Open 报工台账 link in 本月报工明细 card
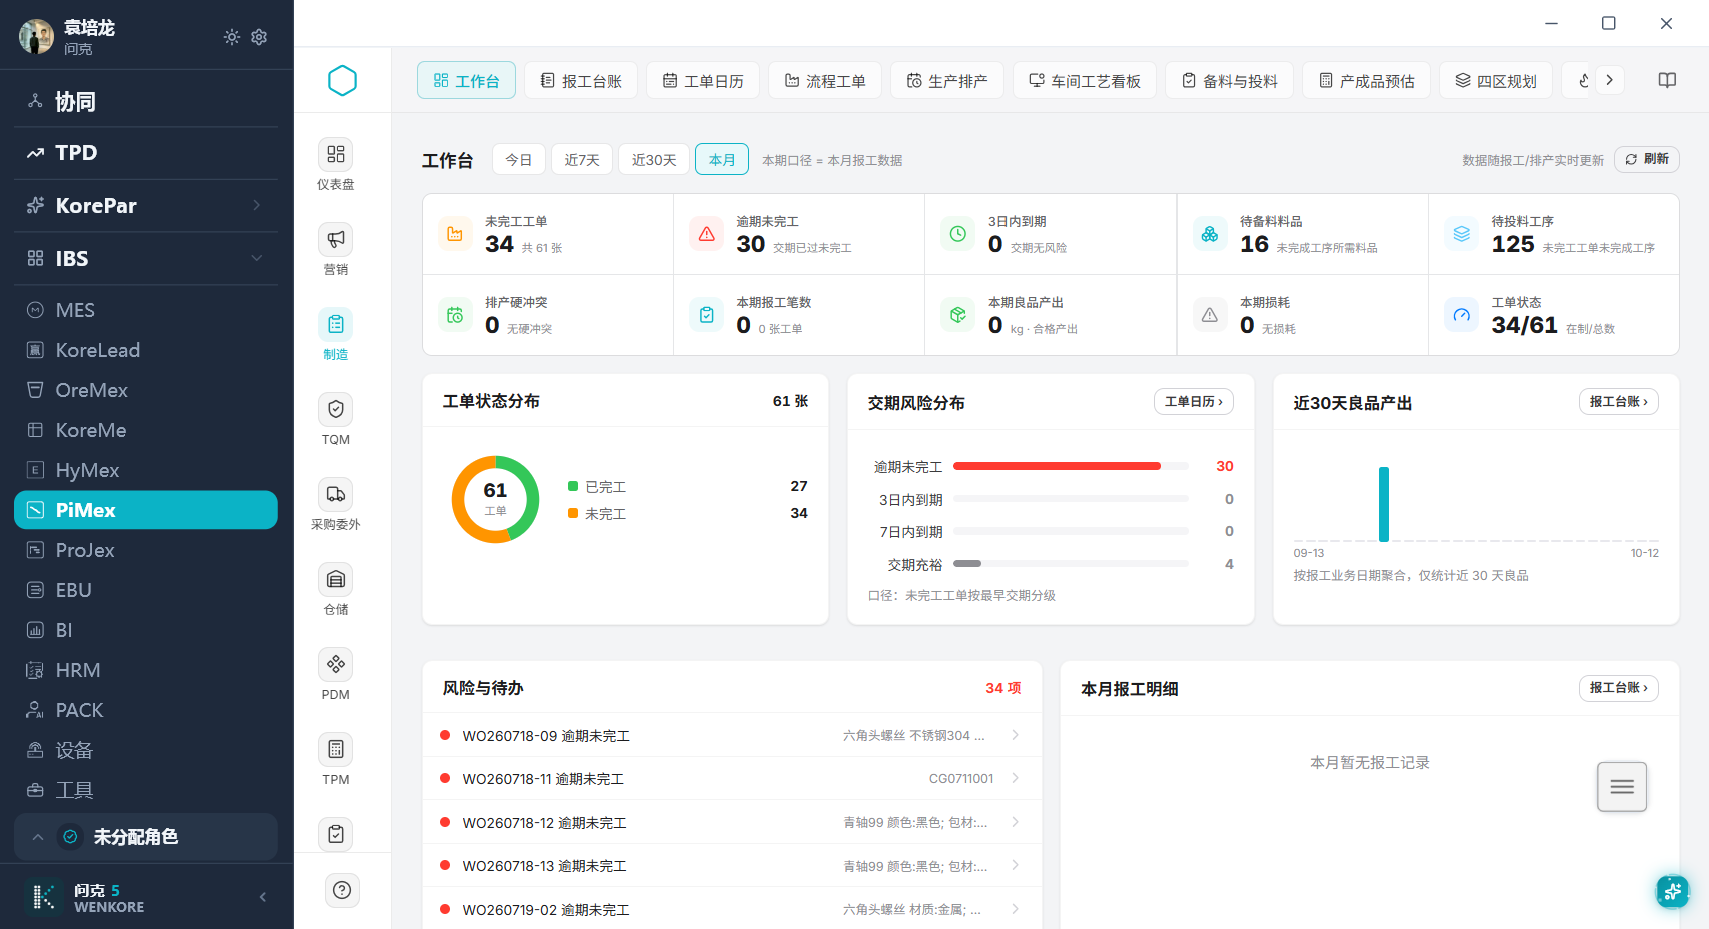1709x929 pixels. (1619, 688)
